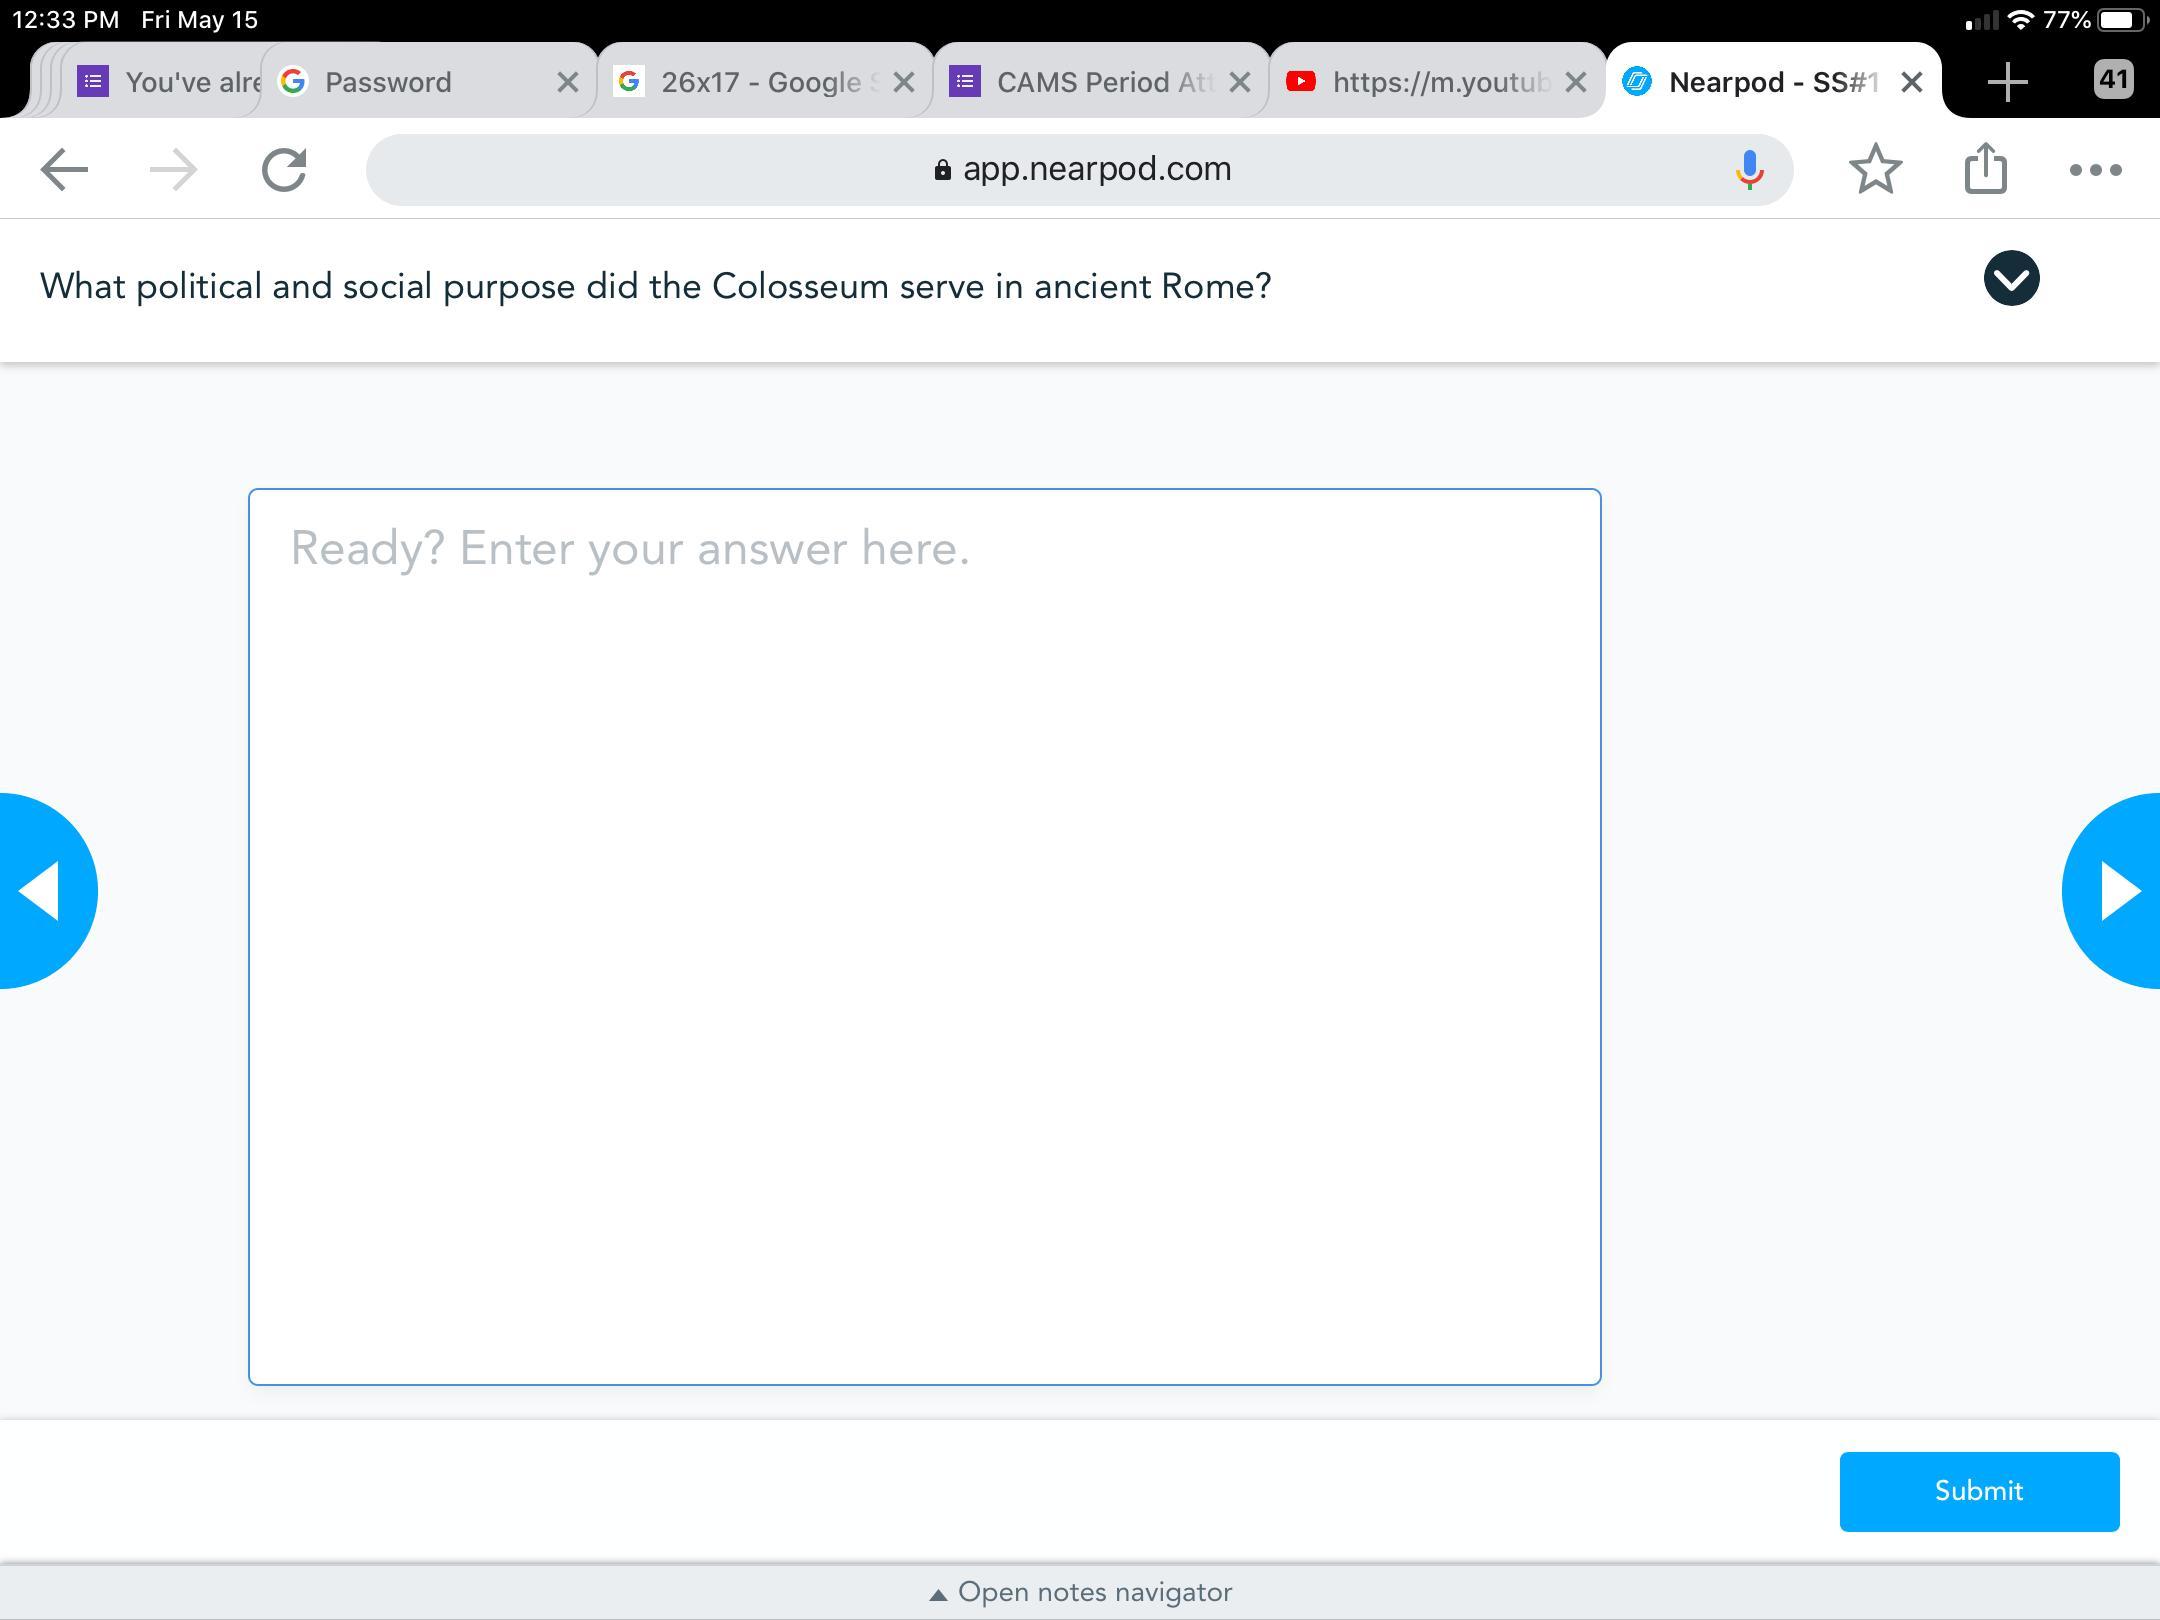Image resolution: width=2160 pixels, height=1620 pixels.
Task: Open a new browser tab
Action: point(2007,82)
